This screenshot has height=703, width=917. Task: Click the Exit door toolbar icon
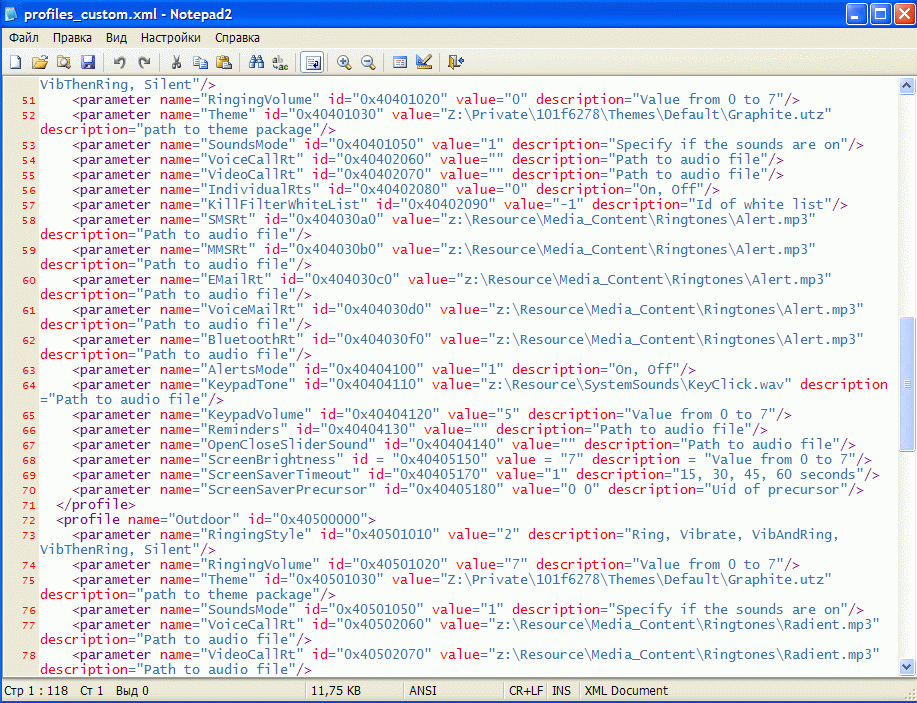tap(456, 62)
